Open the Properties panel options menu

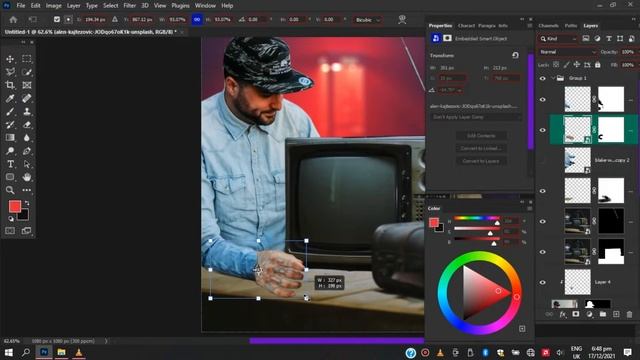pos(529,26)
